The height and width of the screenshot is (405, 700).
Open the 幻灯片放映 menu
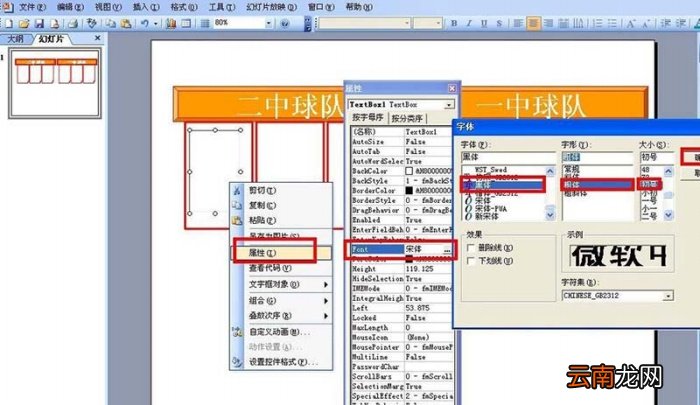pyautogui.click(x=271, y=7)
